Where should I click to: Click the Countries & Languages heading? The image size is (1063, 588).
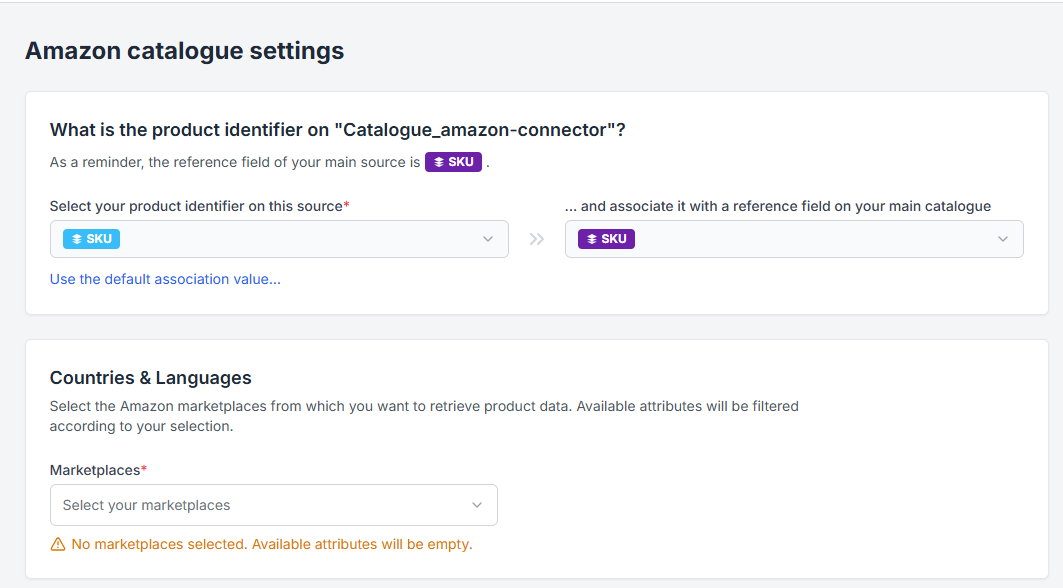click(x=151, y=378)
